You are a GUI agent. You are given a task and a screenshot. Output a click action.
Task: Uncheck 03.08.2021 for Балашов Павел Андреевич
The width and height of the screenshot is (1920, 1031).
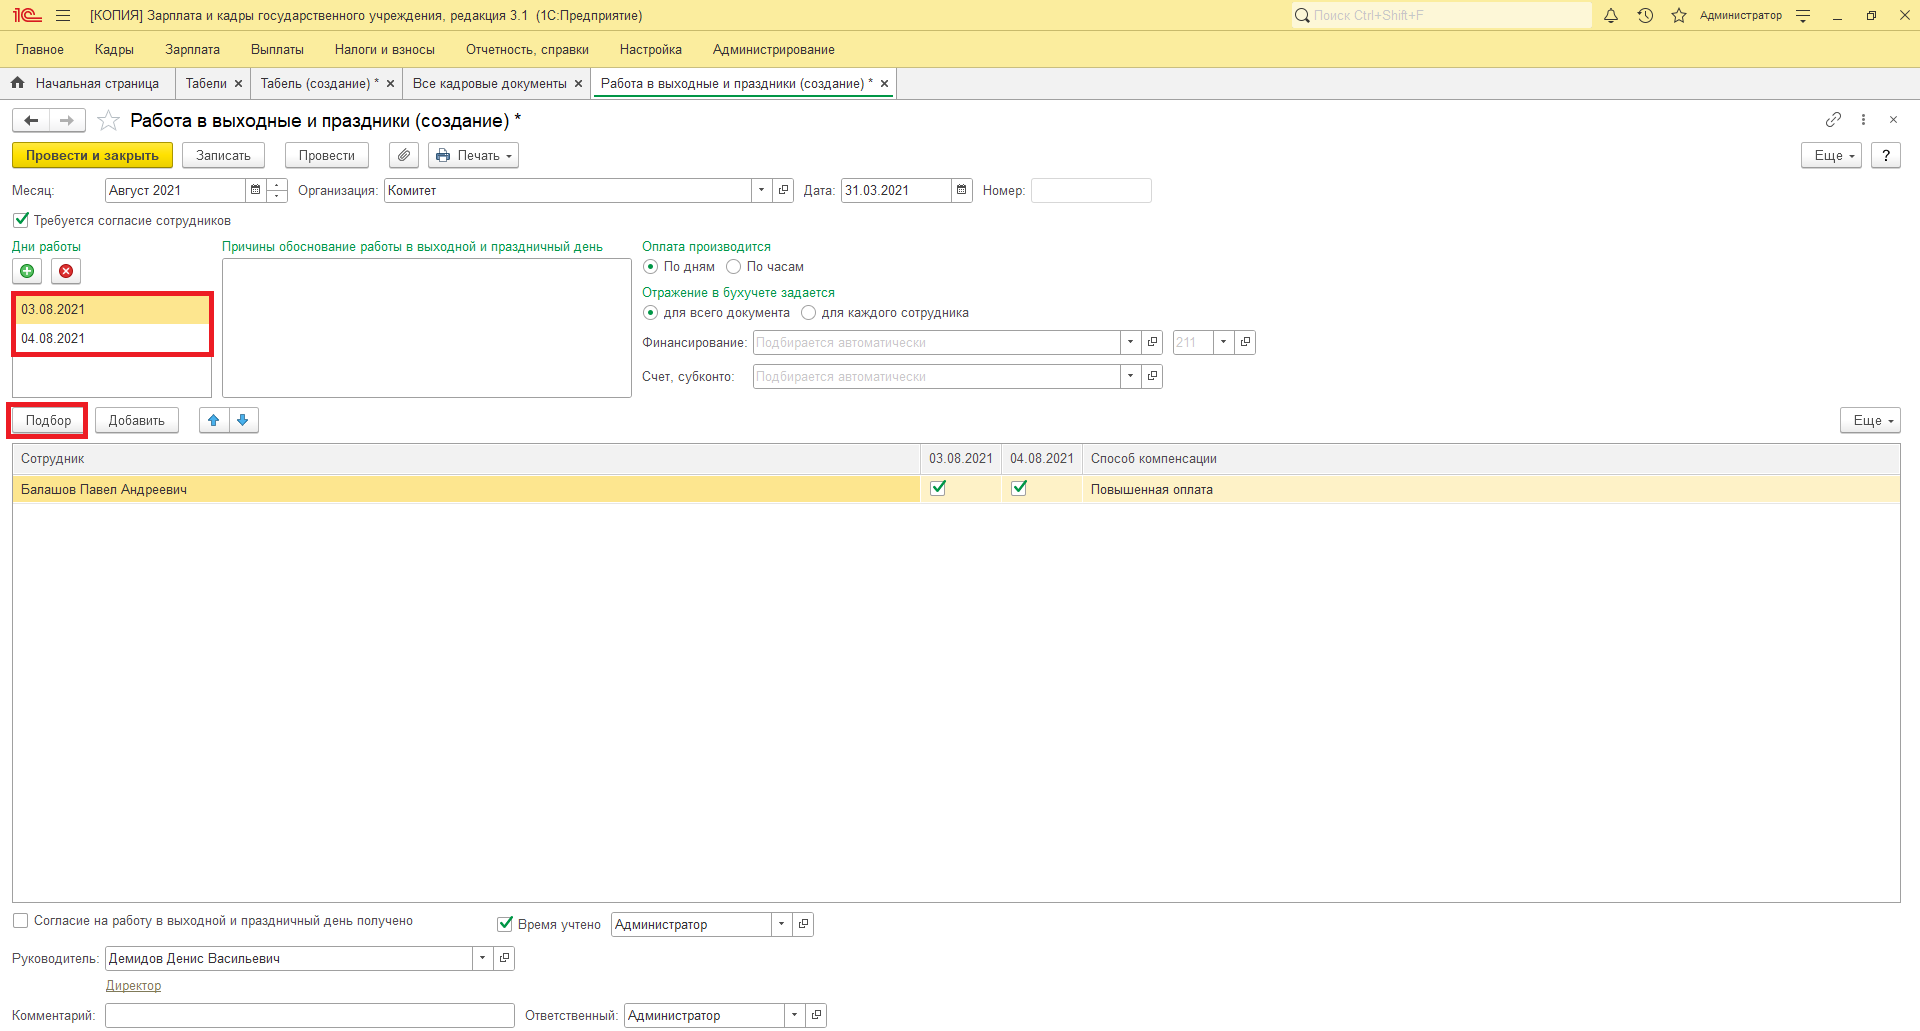click(x=938, y=488)
